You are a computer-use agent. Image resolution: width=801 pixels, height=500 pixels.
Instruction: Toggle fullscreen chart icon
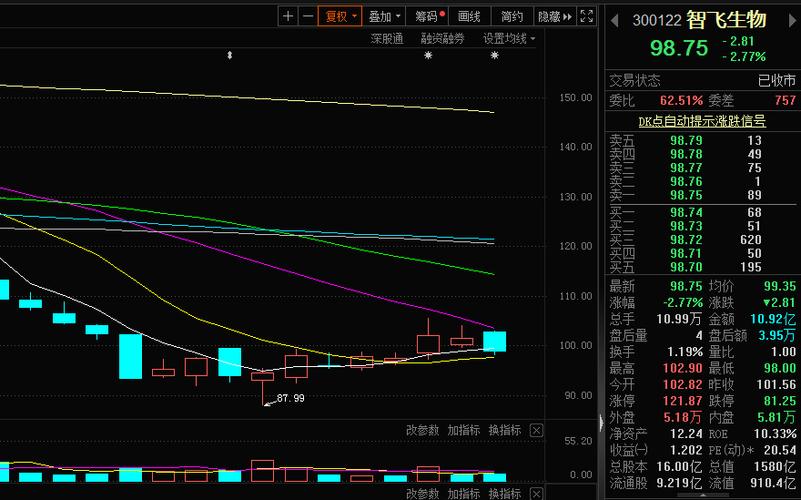pos(586,16)
